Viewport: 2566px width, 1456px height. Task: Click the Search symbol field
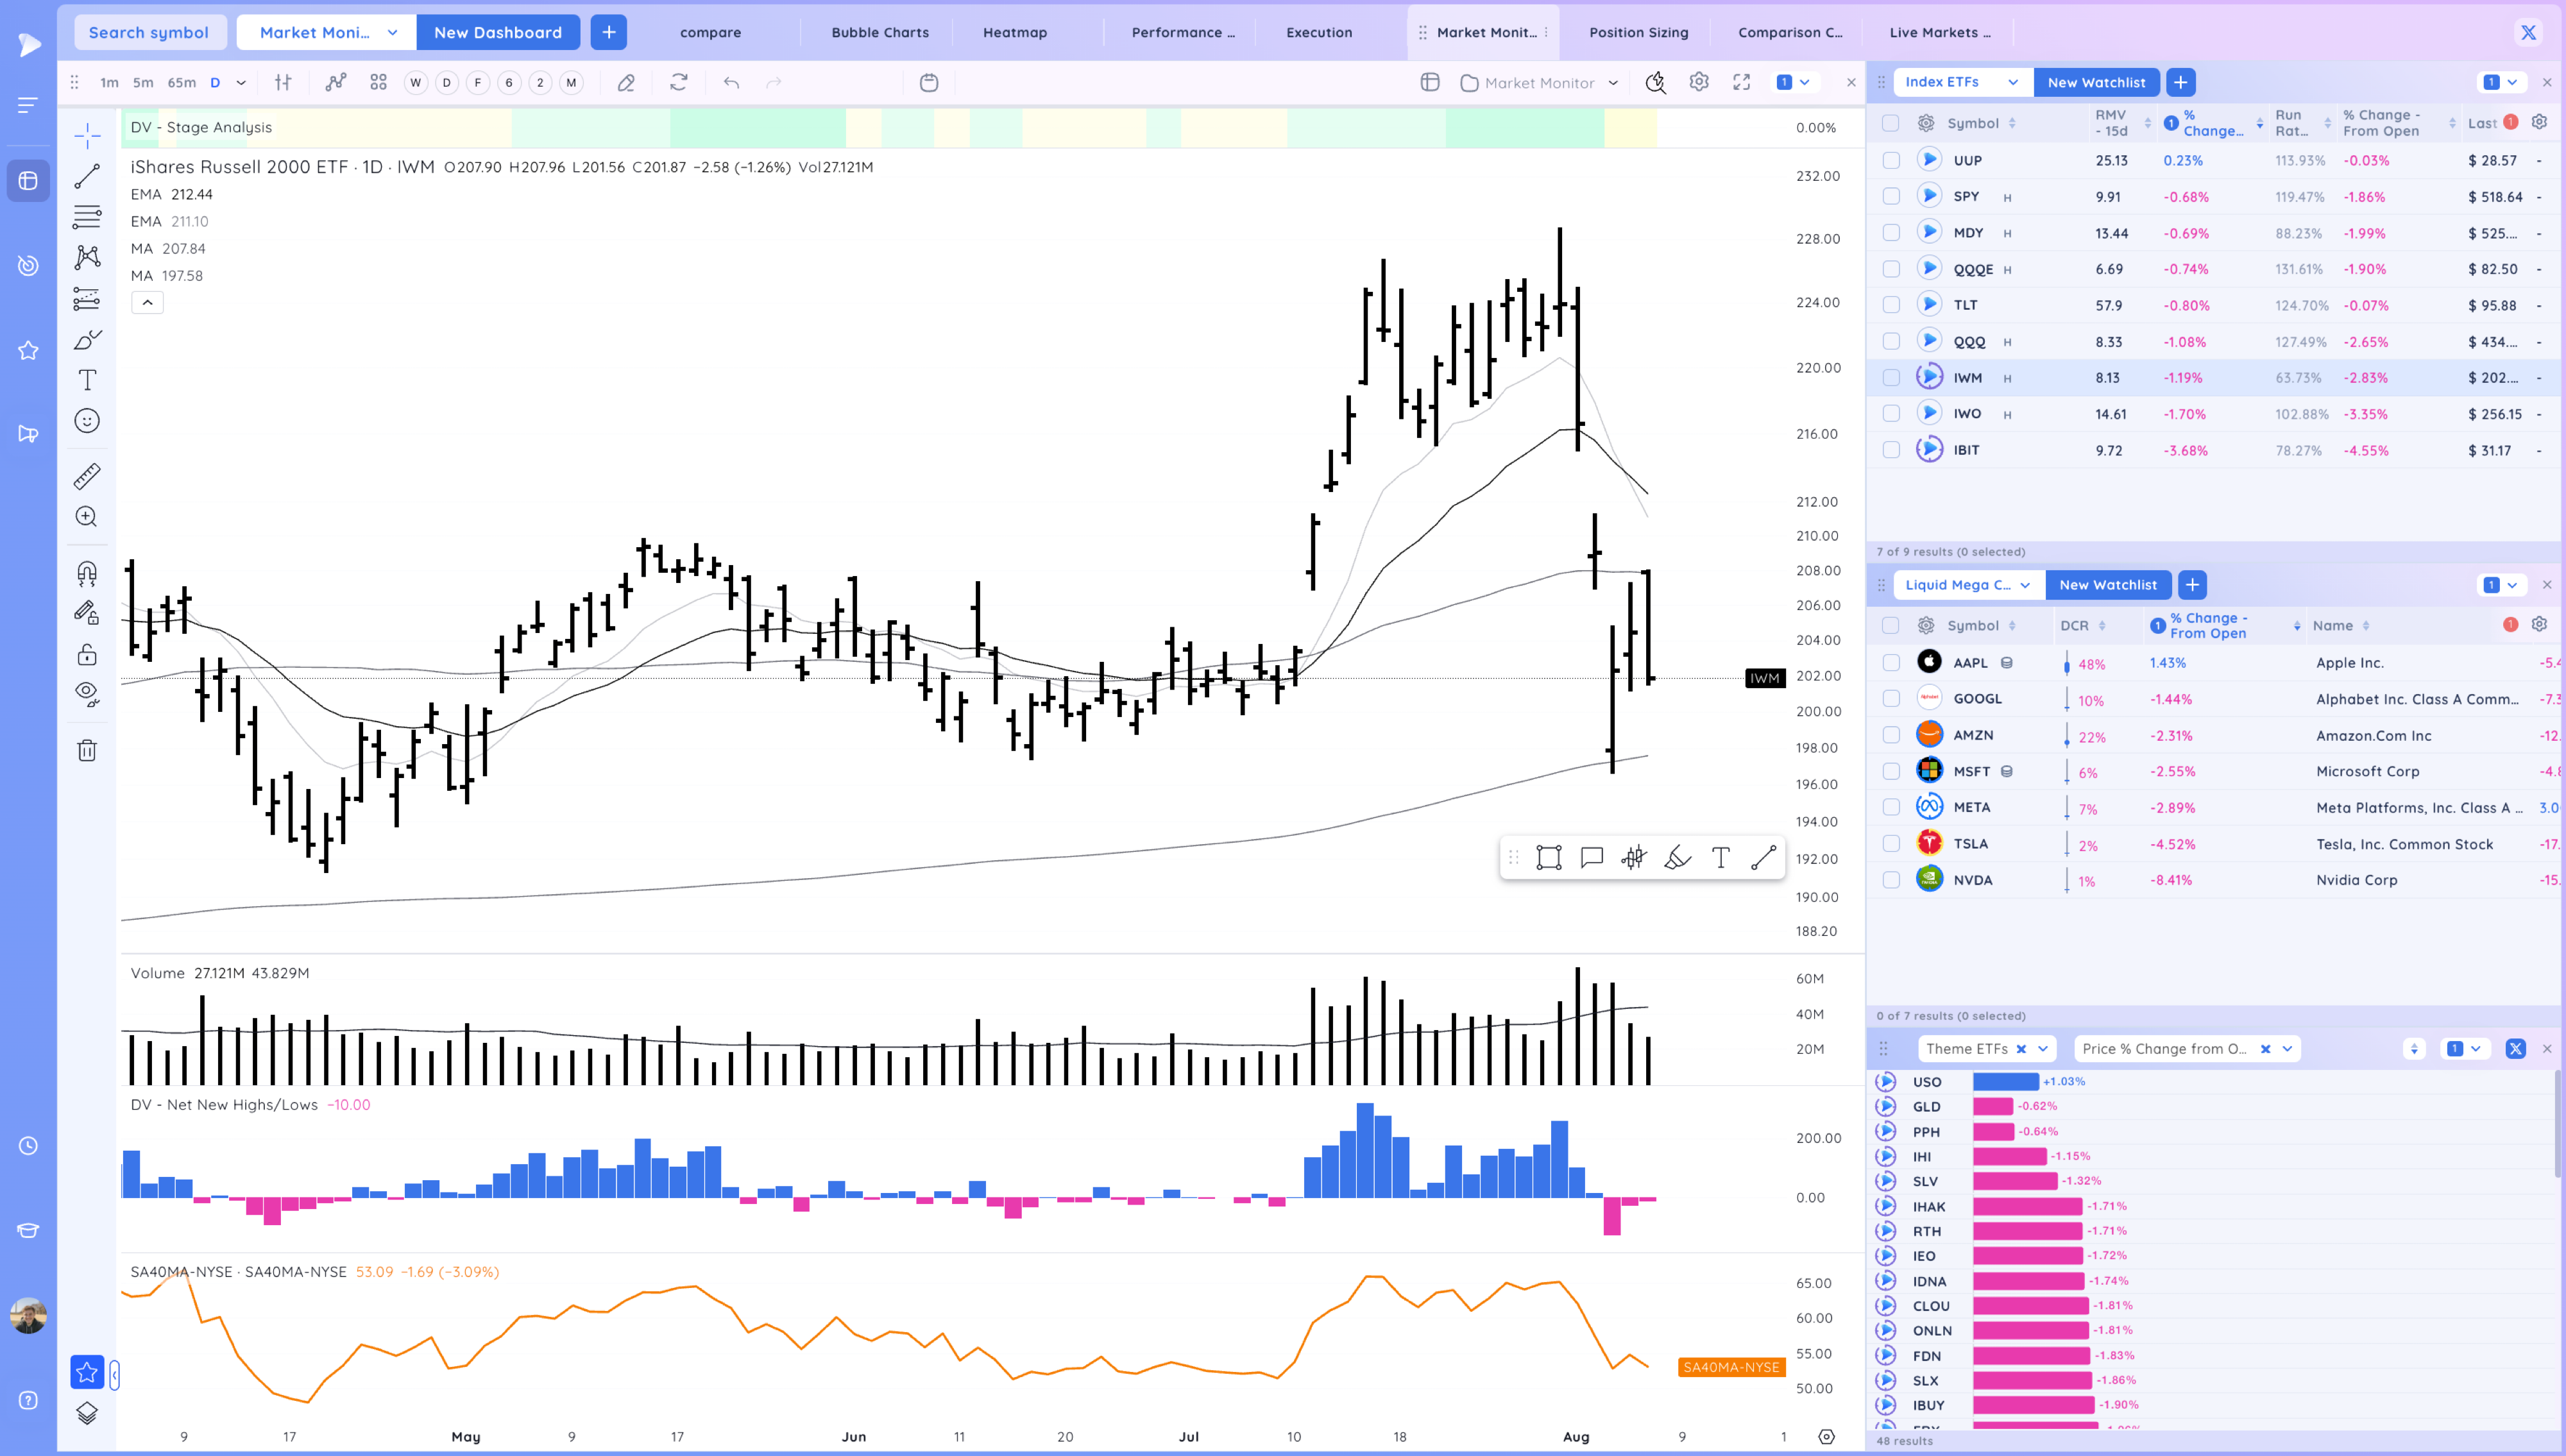[149, 32]
